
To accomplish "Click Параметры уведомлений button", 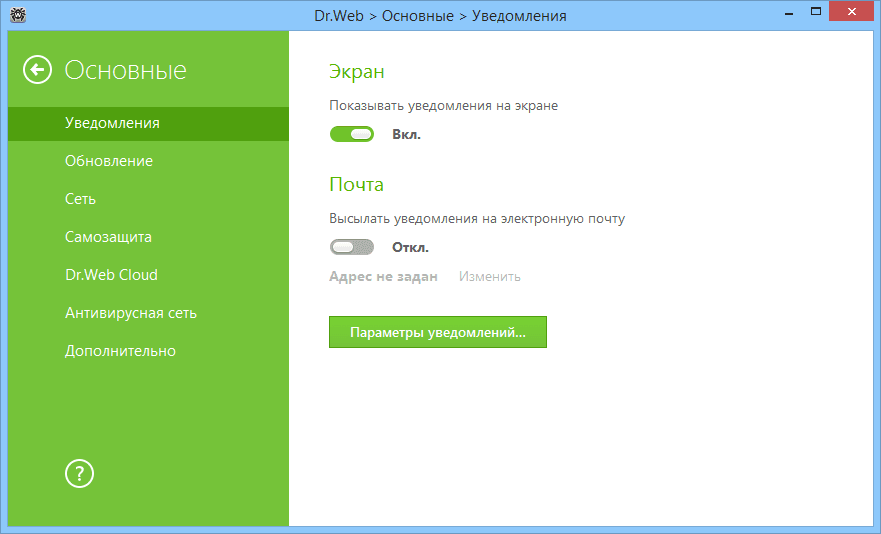I will (x=438, y=332).
